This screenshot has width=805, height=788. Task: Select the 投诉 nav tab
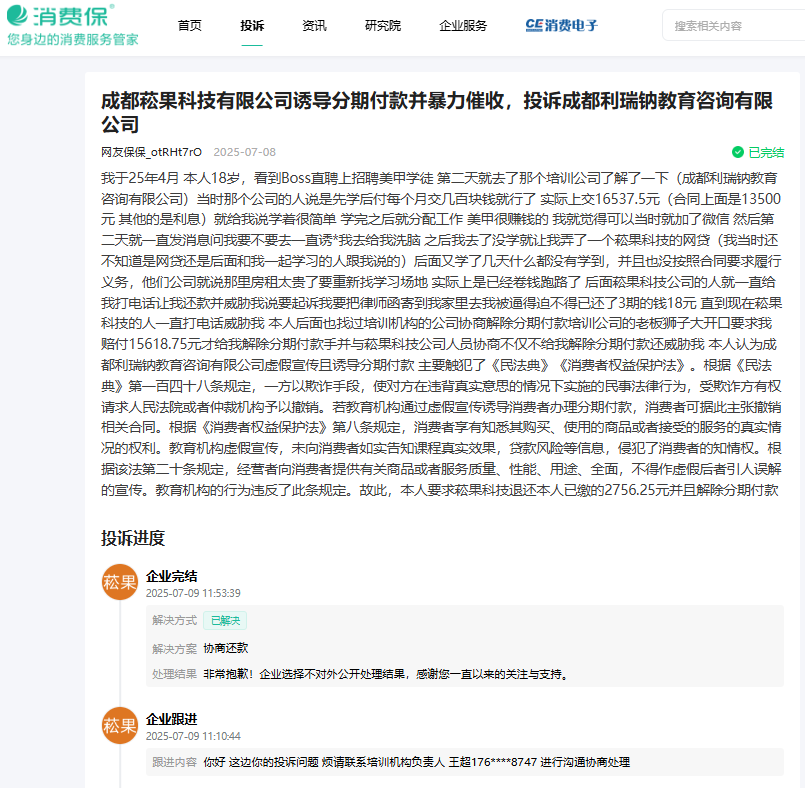point(252,26)
